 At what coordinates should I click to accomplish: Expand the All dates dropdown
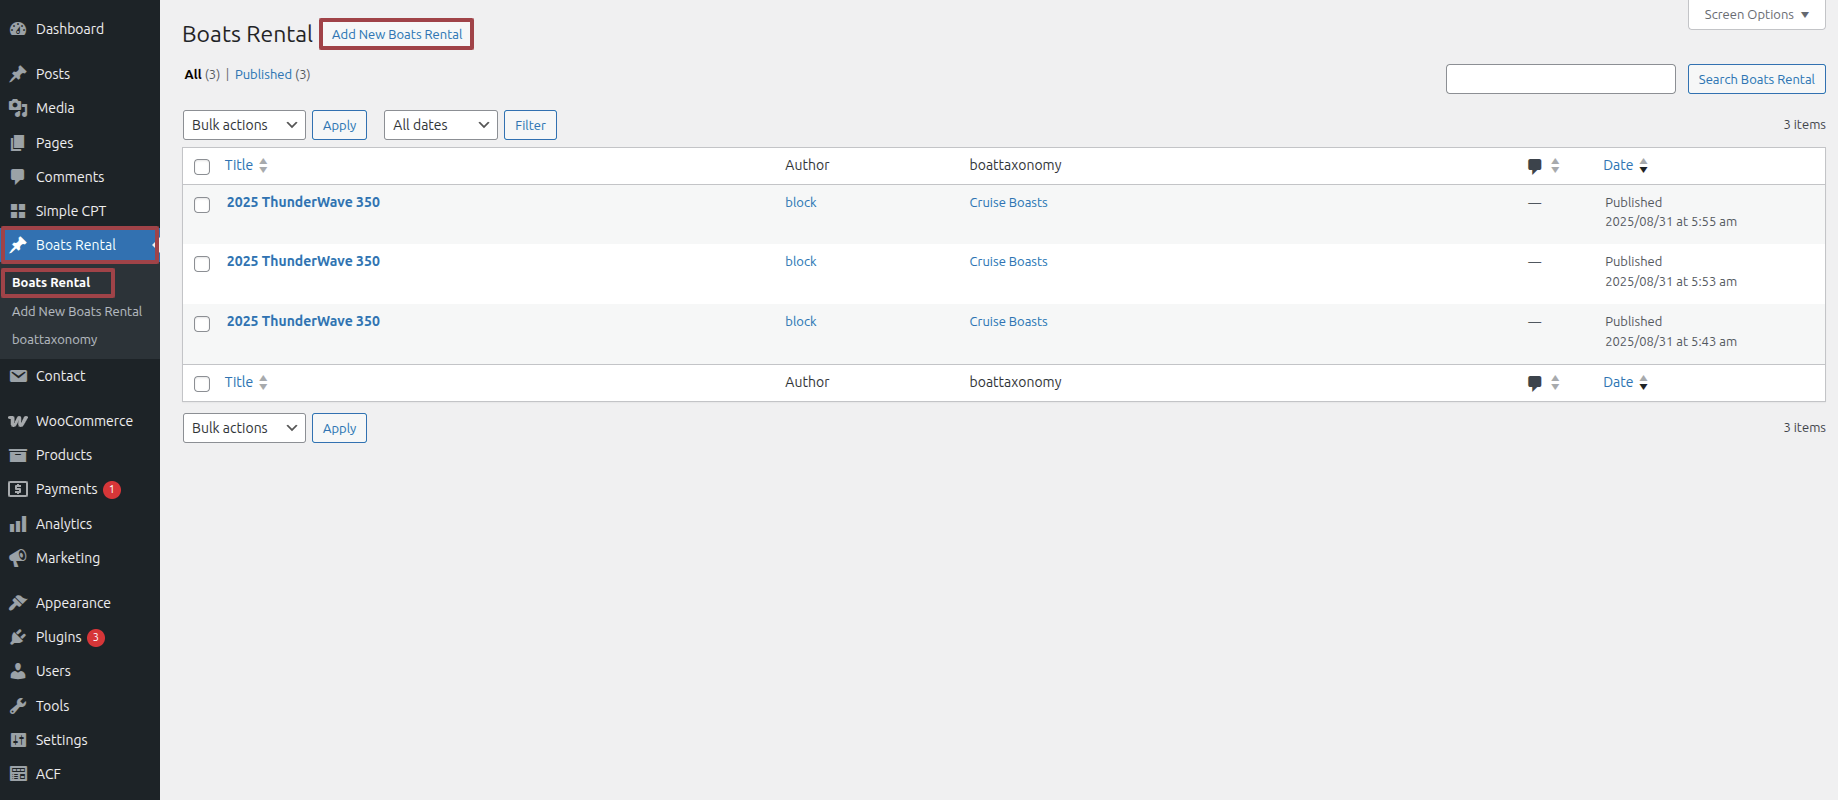tap(440, 125)
